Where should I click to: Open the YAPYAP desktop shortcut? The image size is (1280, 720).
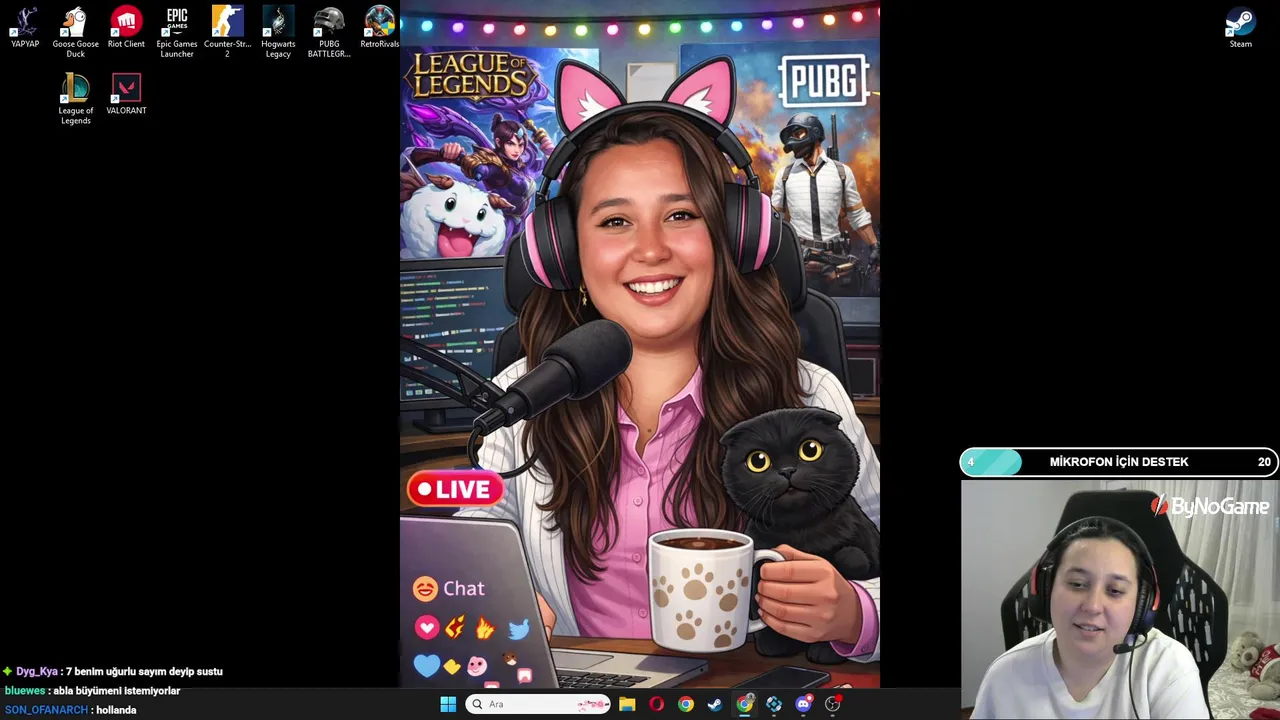[25, 28]
